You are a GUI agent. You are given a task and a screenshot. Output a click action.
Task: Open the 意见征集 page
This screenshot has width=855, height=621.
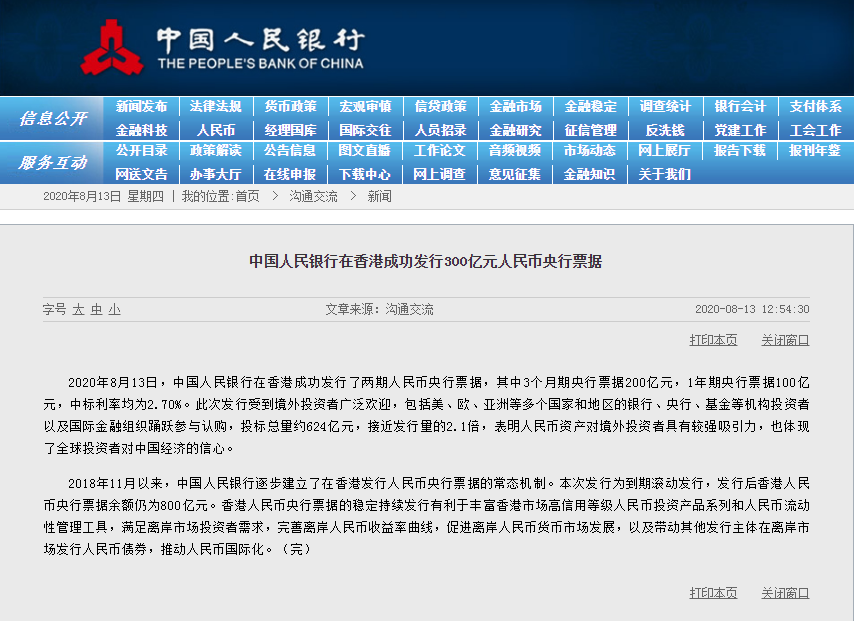[515, 173]
